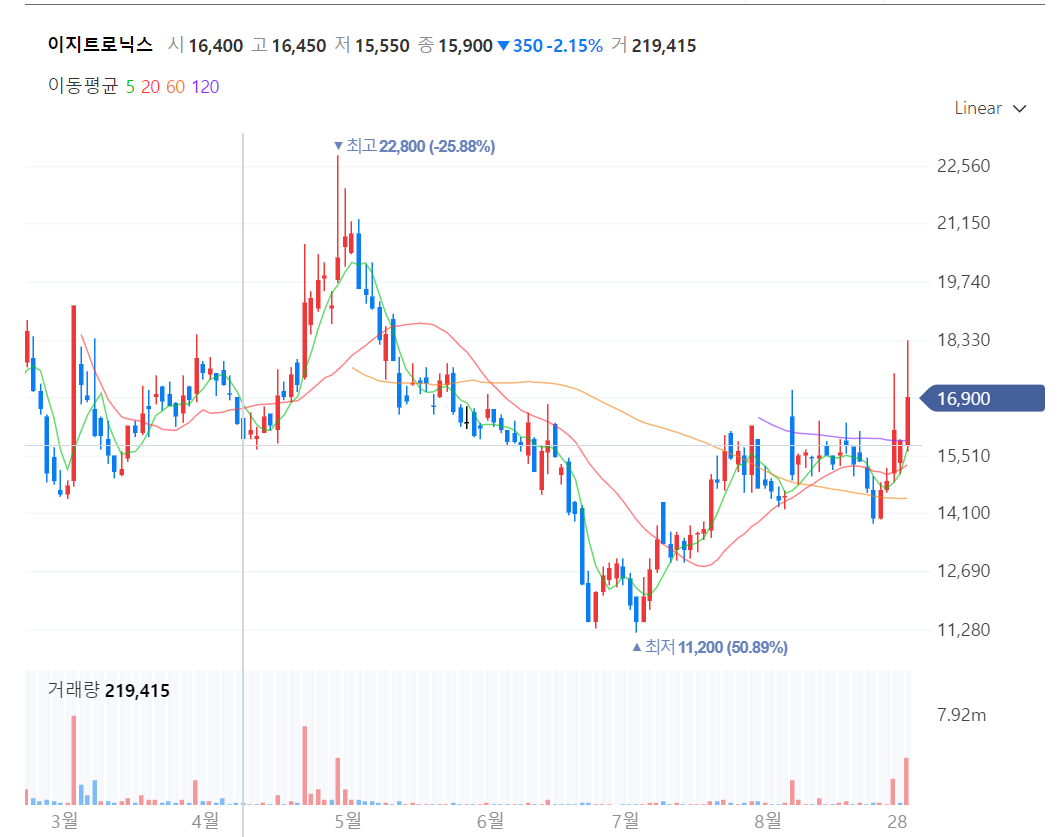1059x837 pixels.
Task: Click the 28 date axis label
Action: click(897, 822)
